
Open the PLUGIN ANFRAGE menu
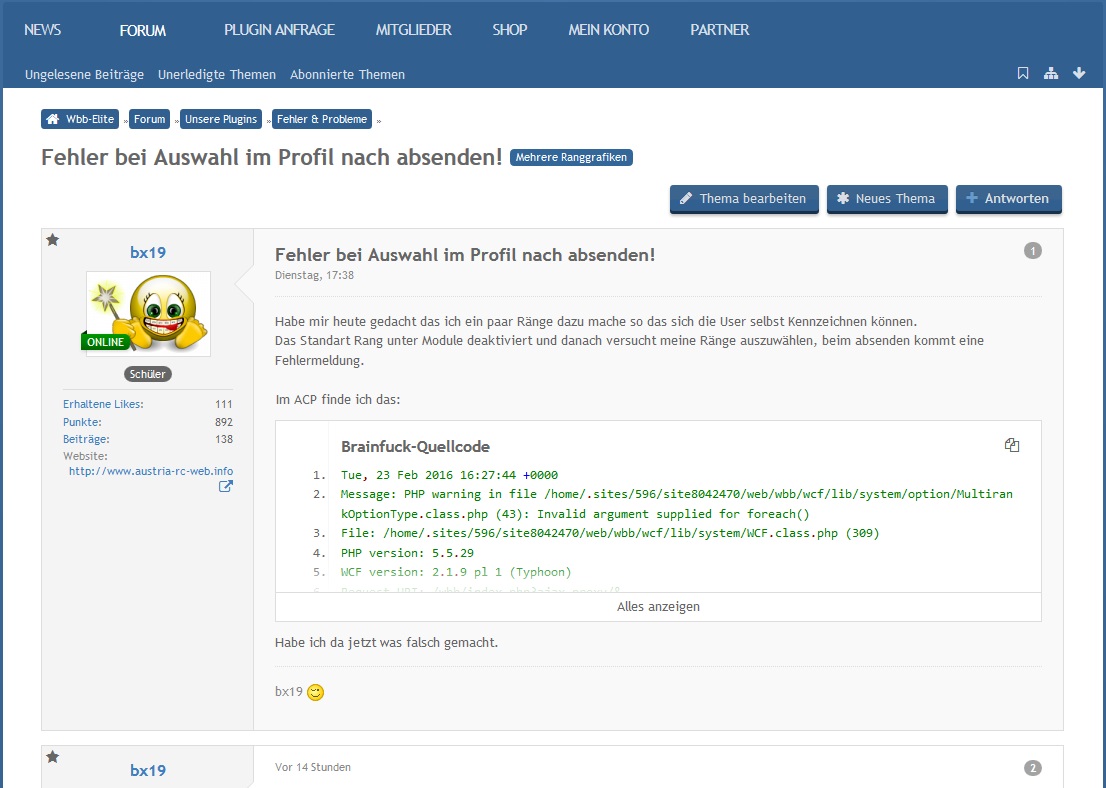tap(279, 30)
